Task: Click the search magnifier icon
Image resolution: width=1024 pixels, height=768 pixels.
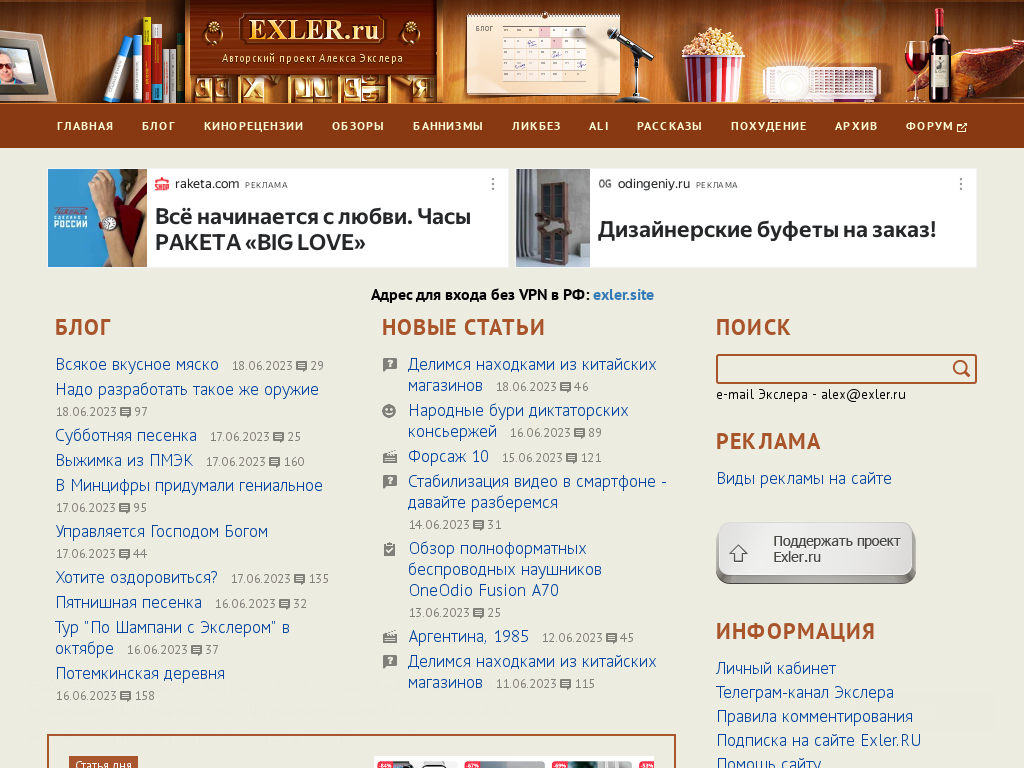Action: pyautogui.click(x=961, y=369)
